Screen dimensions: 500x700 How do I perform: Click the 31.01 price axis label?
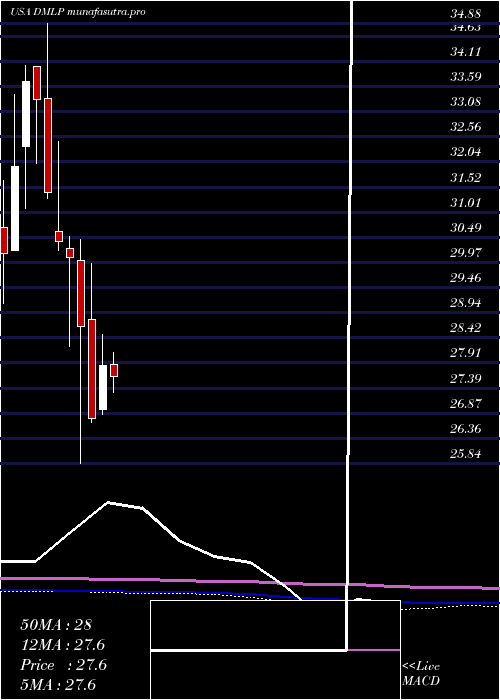tap(466, 203)
